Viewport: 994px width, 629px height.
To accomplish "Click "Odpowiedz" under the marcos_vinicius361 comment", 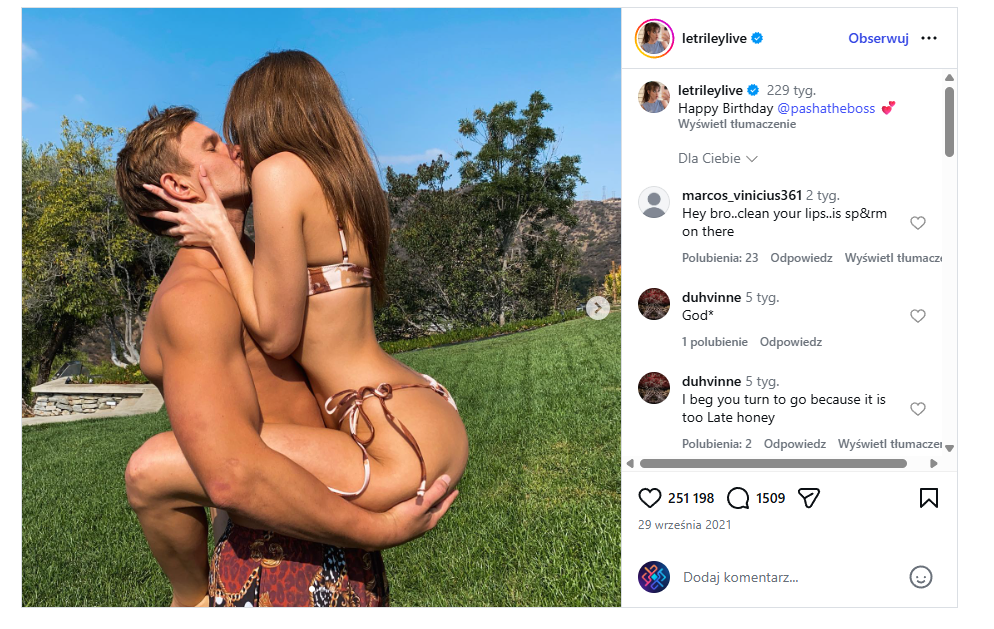I will point(801,258).
